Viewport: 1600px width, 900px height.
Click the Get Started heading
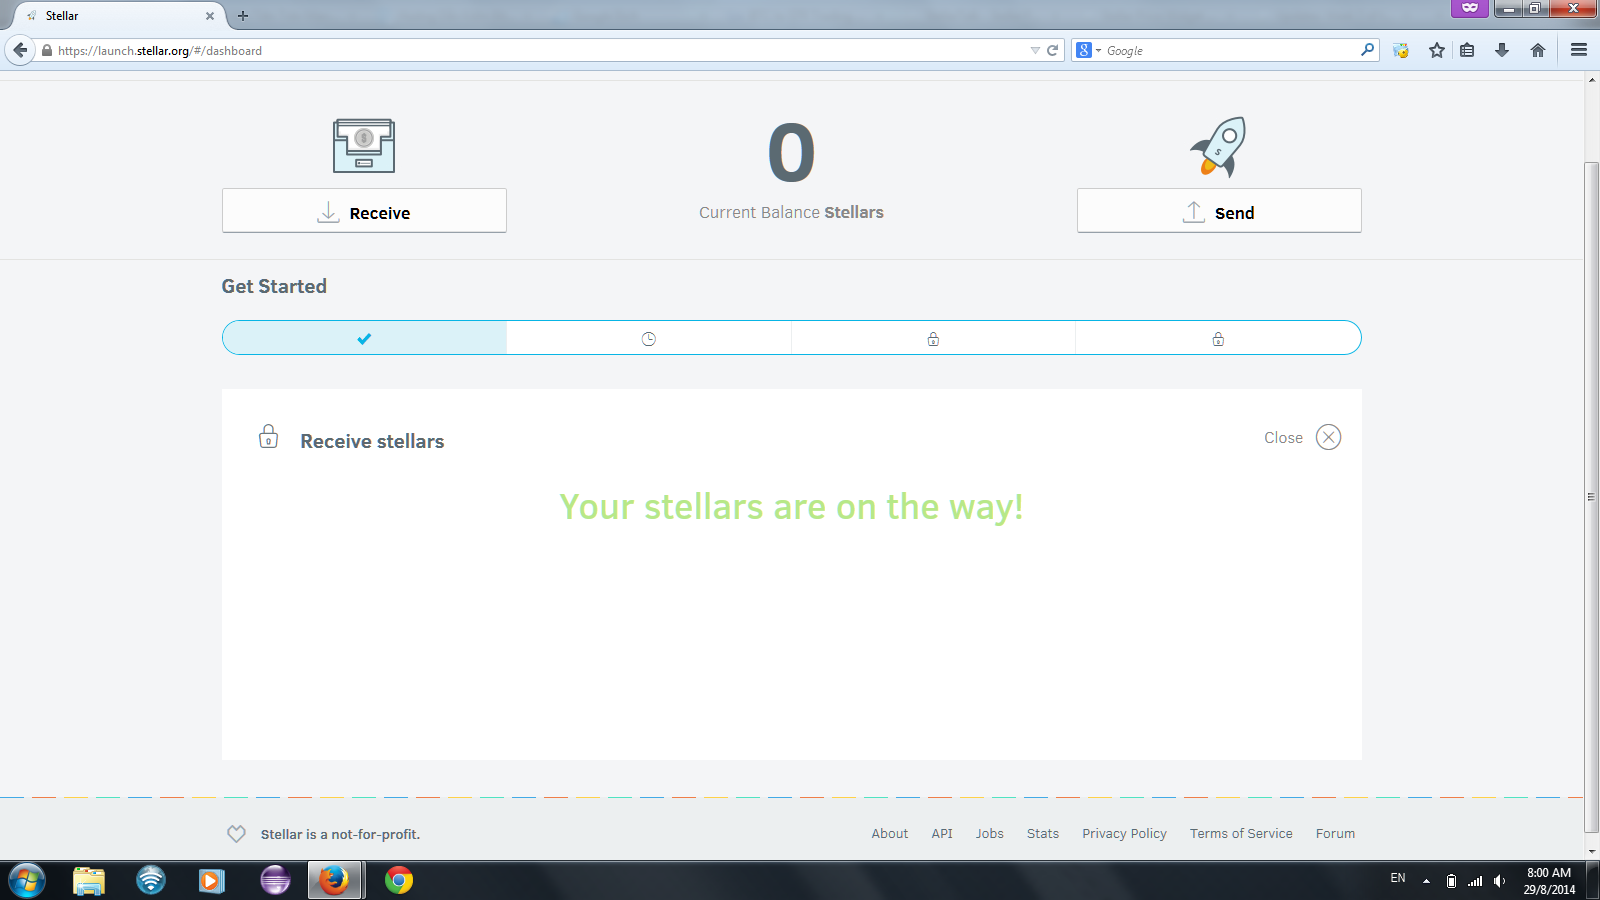click(x=274, y=286)
